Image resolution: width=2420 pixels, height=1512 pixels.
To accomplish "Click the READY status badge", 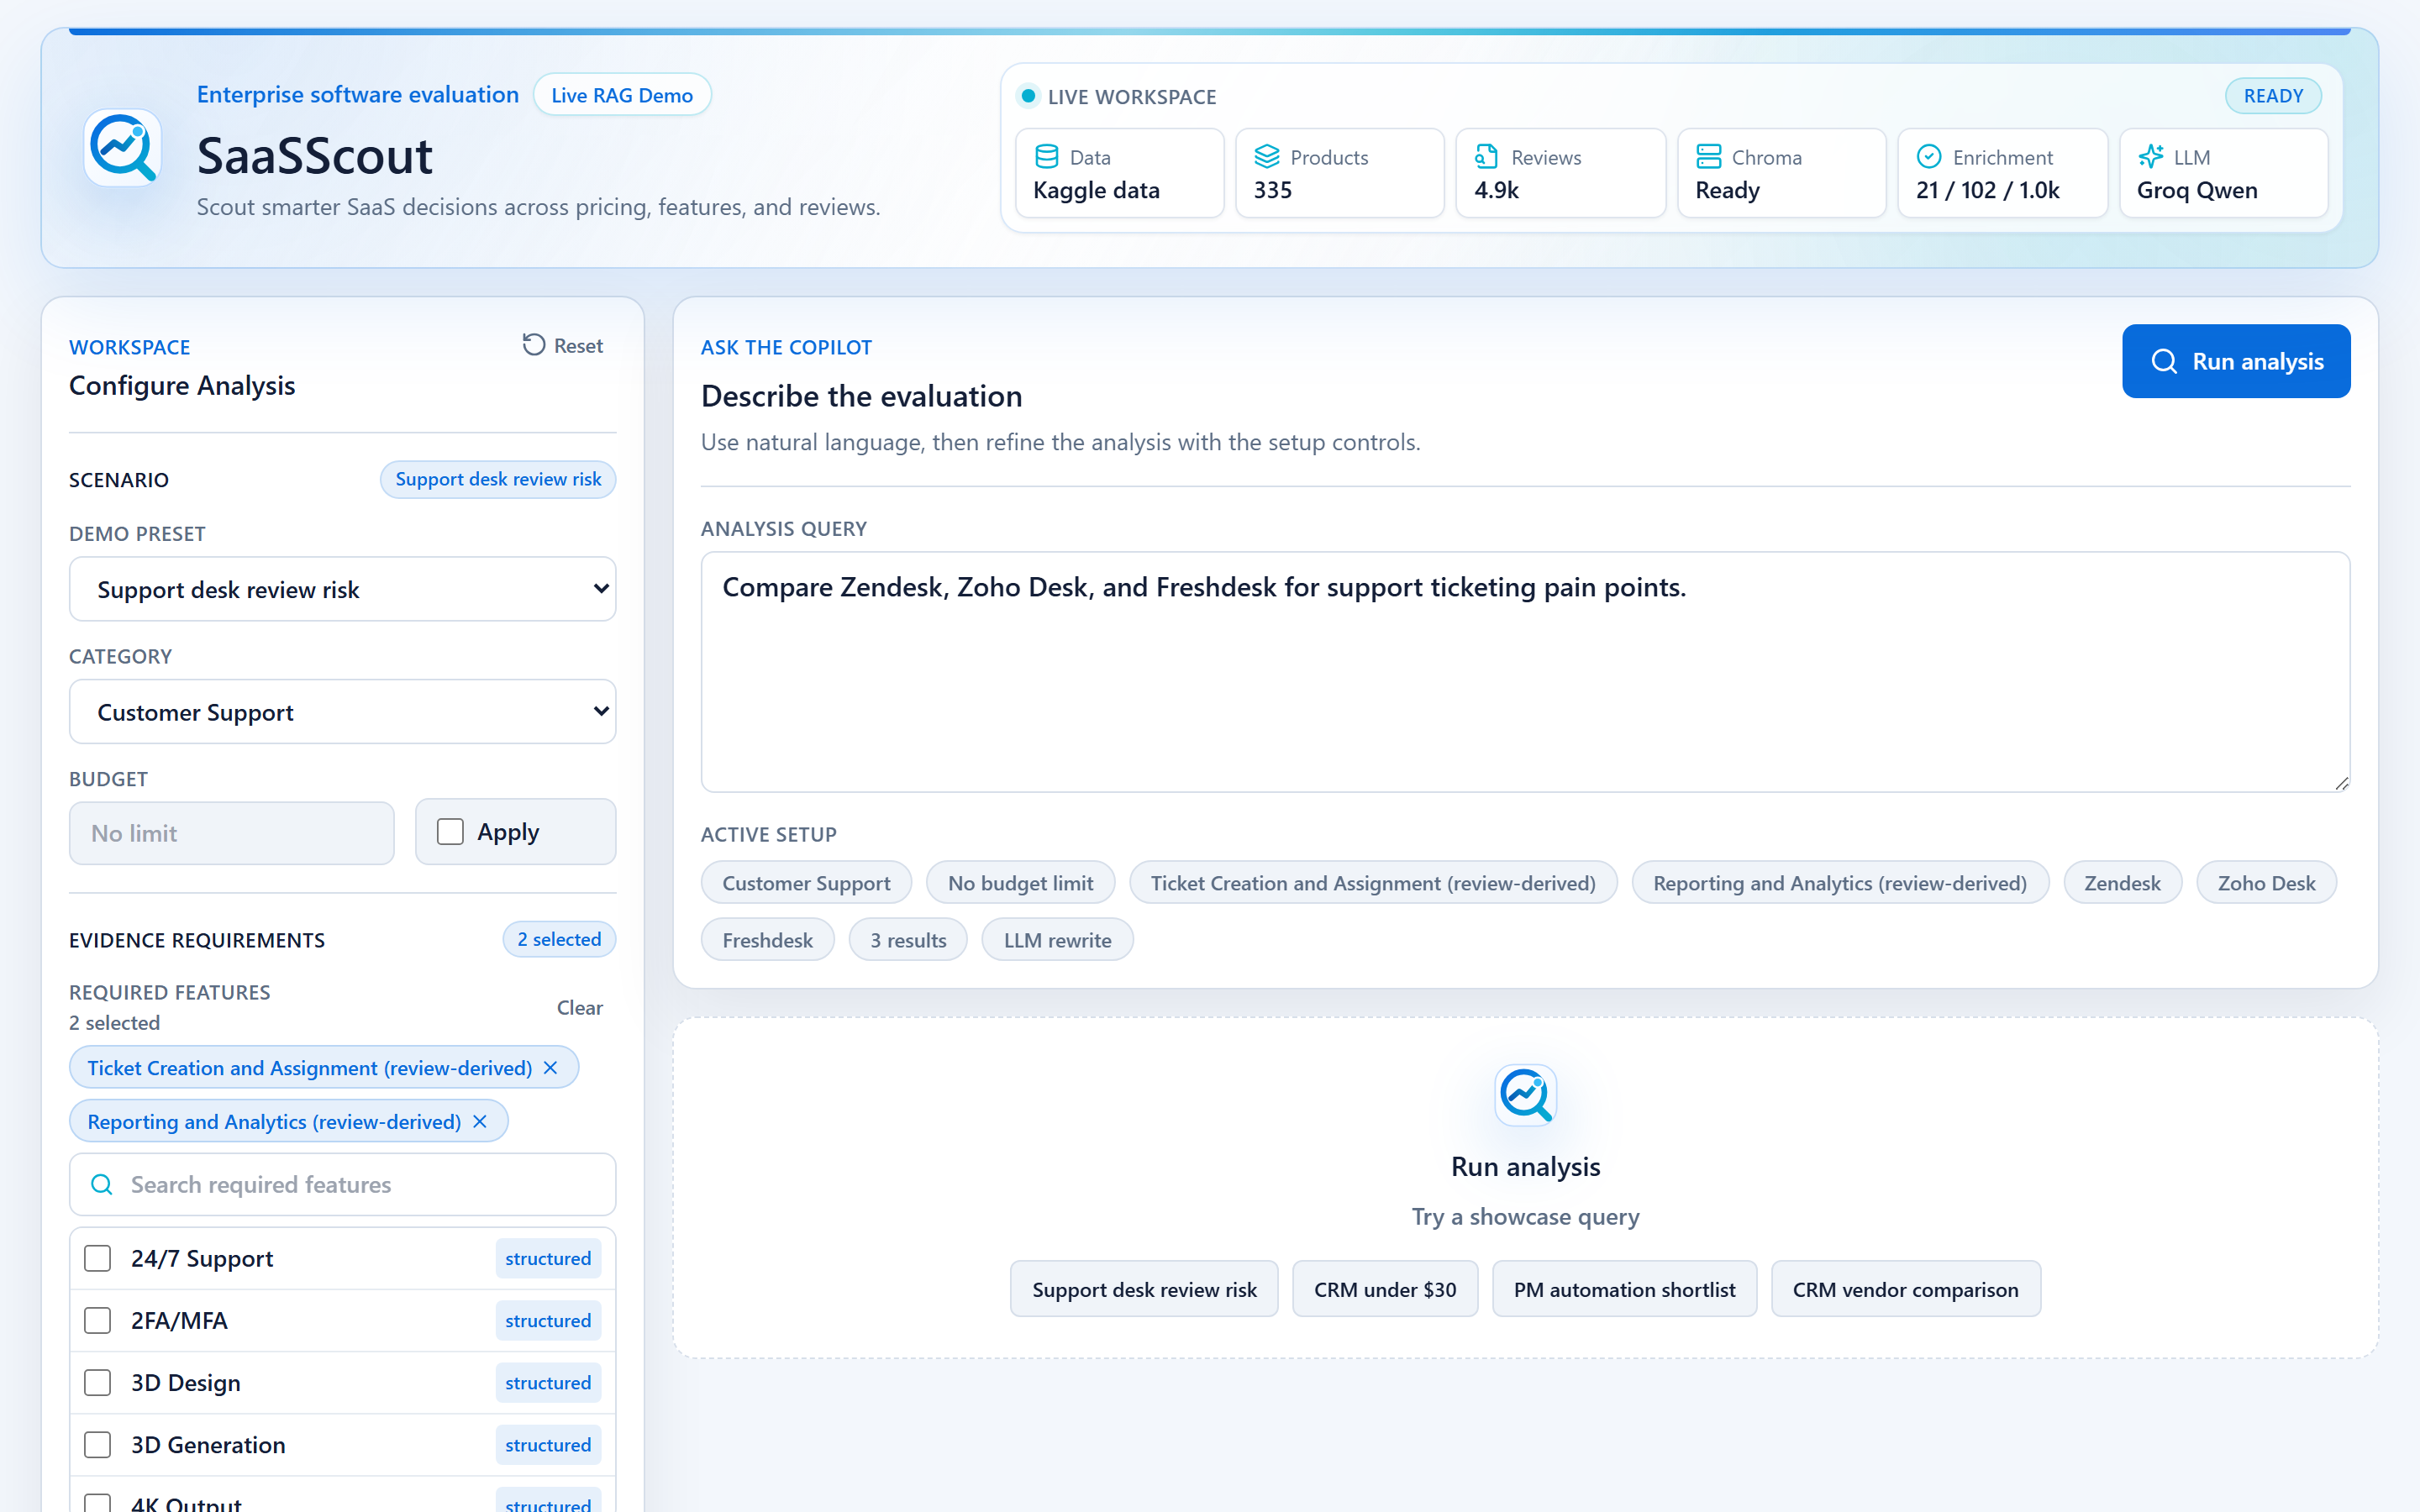I will 2273,96.
